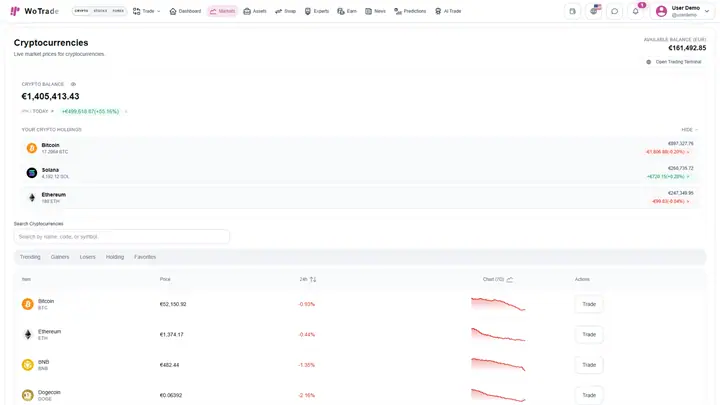Screen dimensions: 720x405
Task: Open the Markets nav item
Action: 222,11
